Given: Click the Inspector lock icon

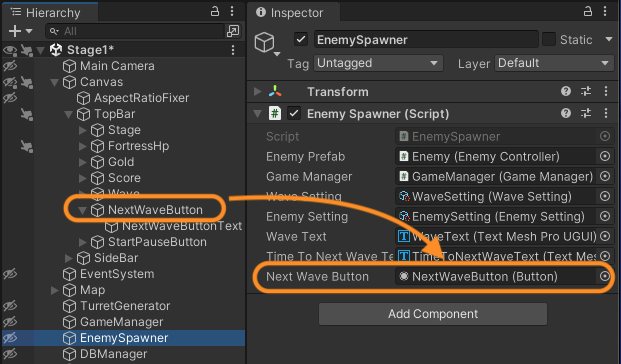Looking at the screenshot, I should click(588, 11).
